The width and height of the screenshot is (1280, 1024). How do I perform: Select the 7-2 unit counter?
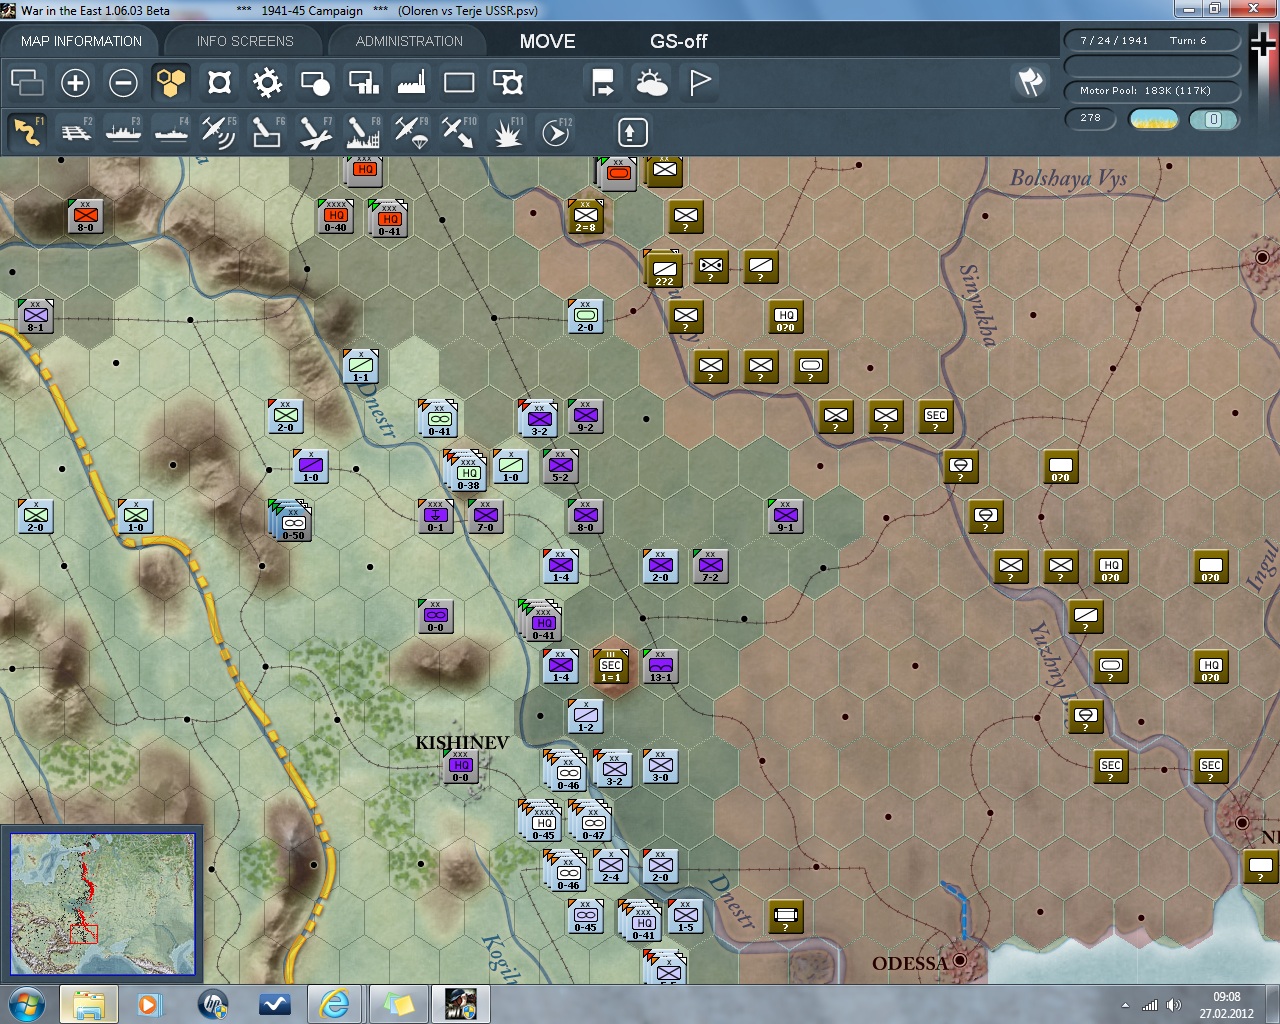pyautogui.click(x=710, y=566)
